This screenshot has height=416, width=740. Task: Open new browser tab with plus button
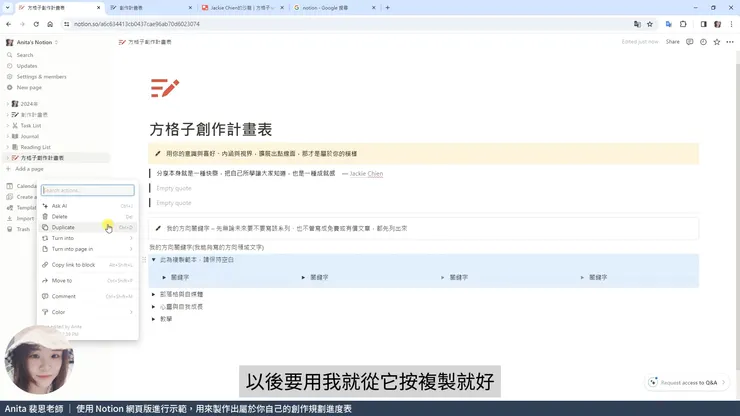pyautogui.click(x=387, y=8)
